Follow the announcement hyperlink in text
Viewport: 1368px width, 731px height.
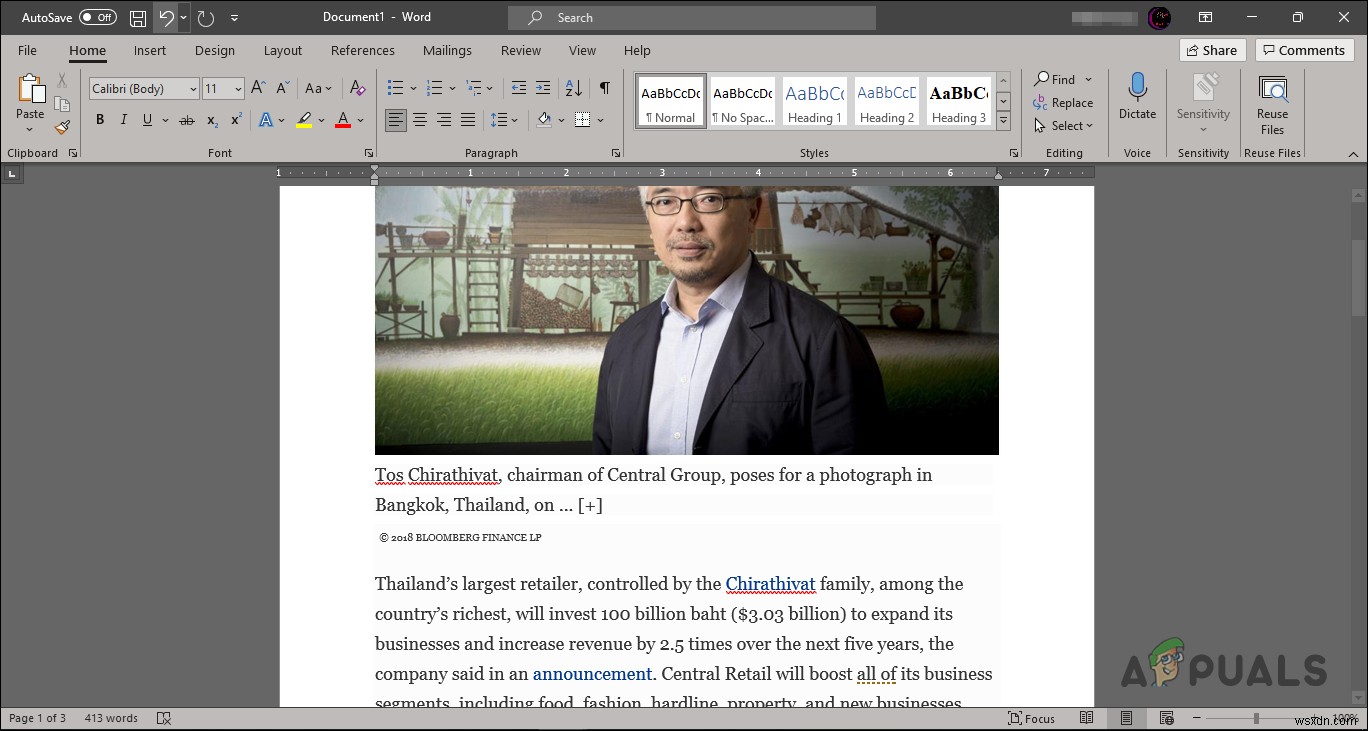pyautogui.click(x=592, y=674)
